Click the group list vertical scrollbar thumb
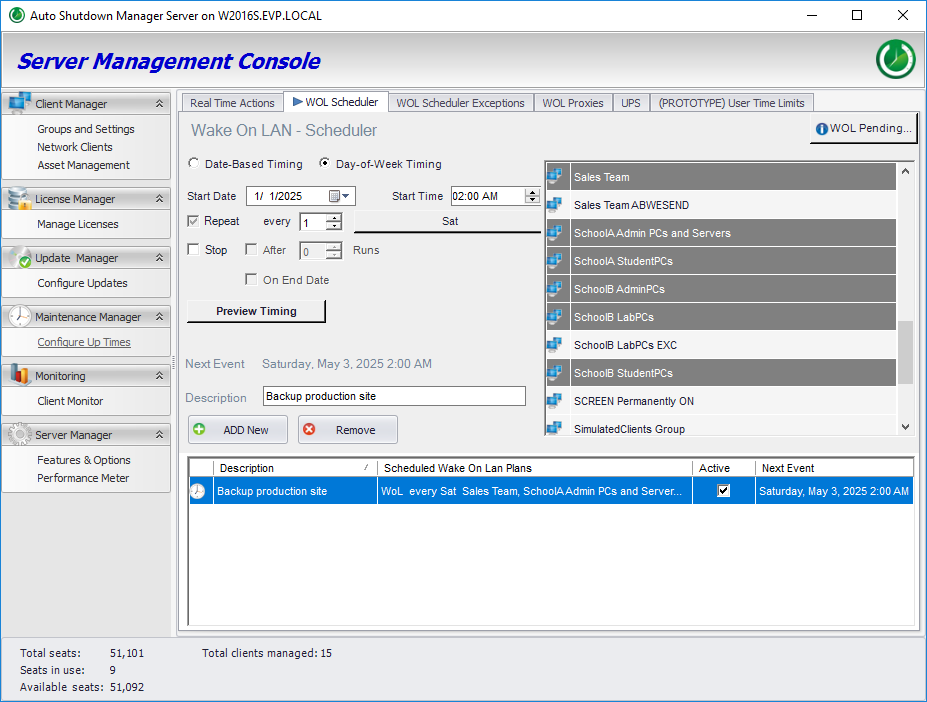The image size is (927, 702). coord(905,352)
